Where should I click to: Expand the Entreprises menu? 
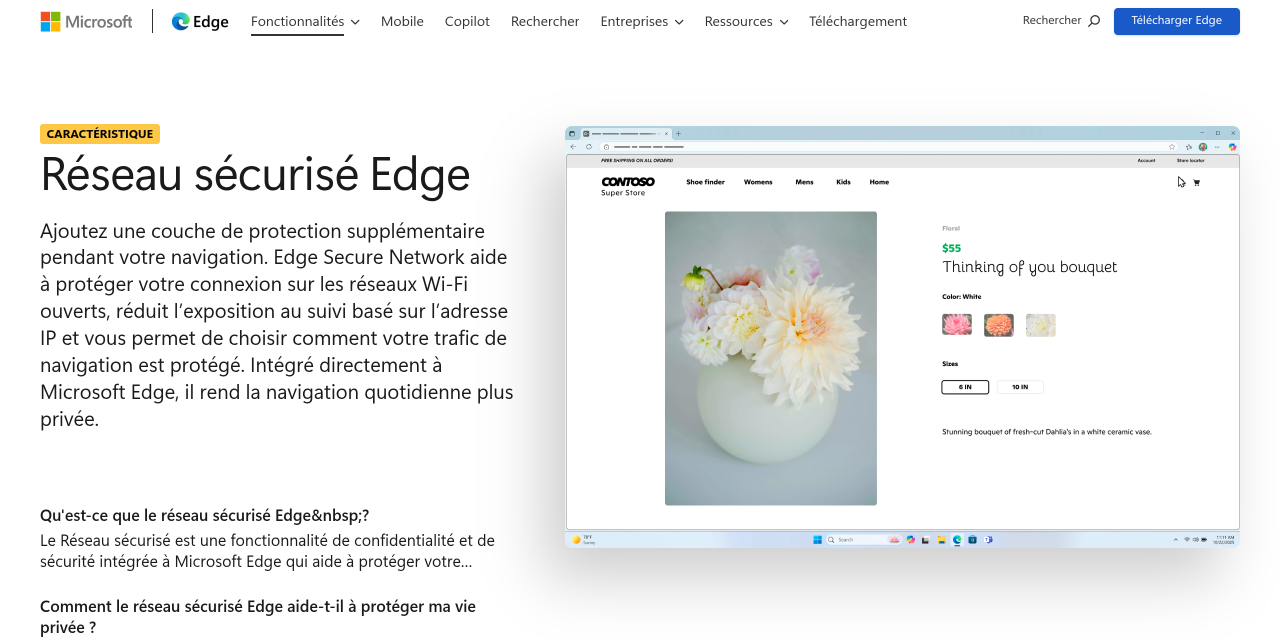[642, 21]
